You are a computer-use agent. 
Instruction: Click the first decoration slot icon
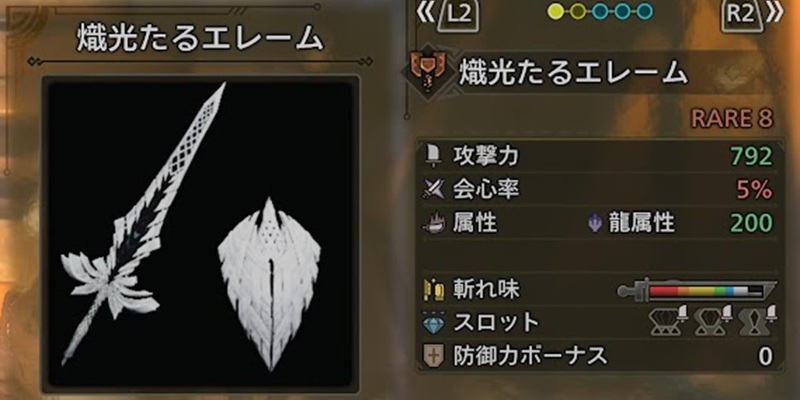pyautogui.click(x=668, y=320)
